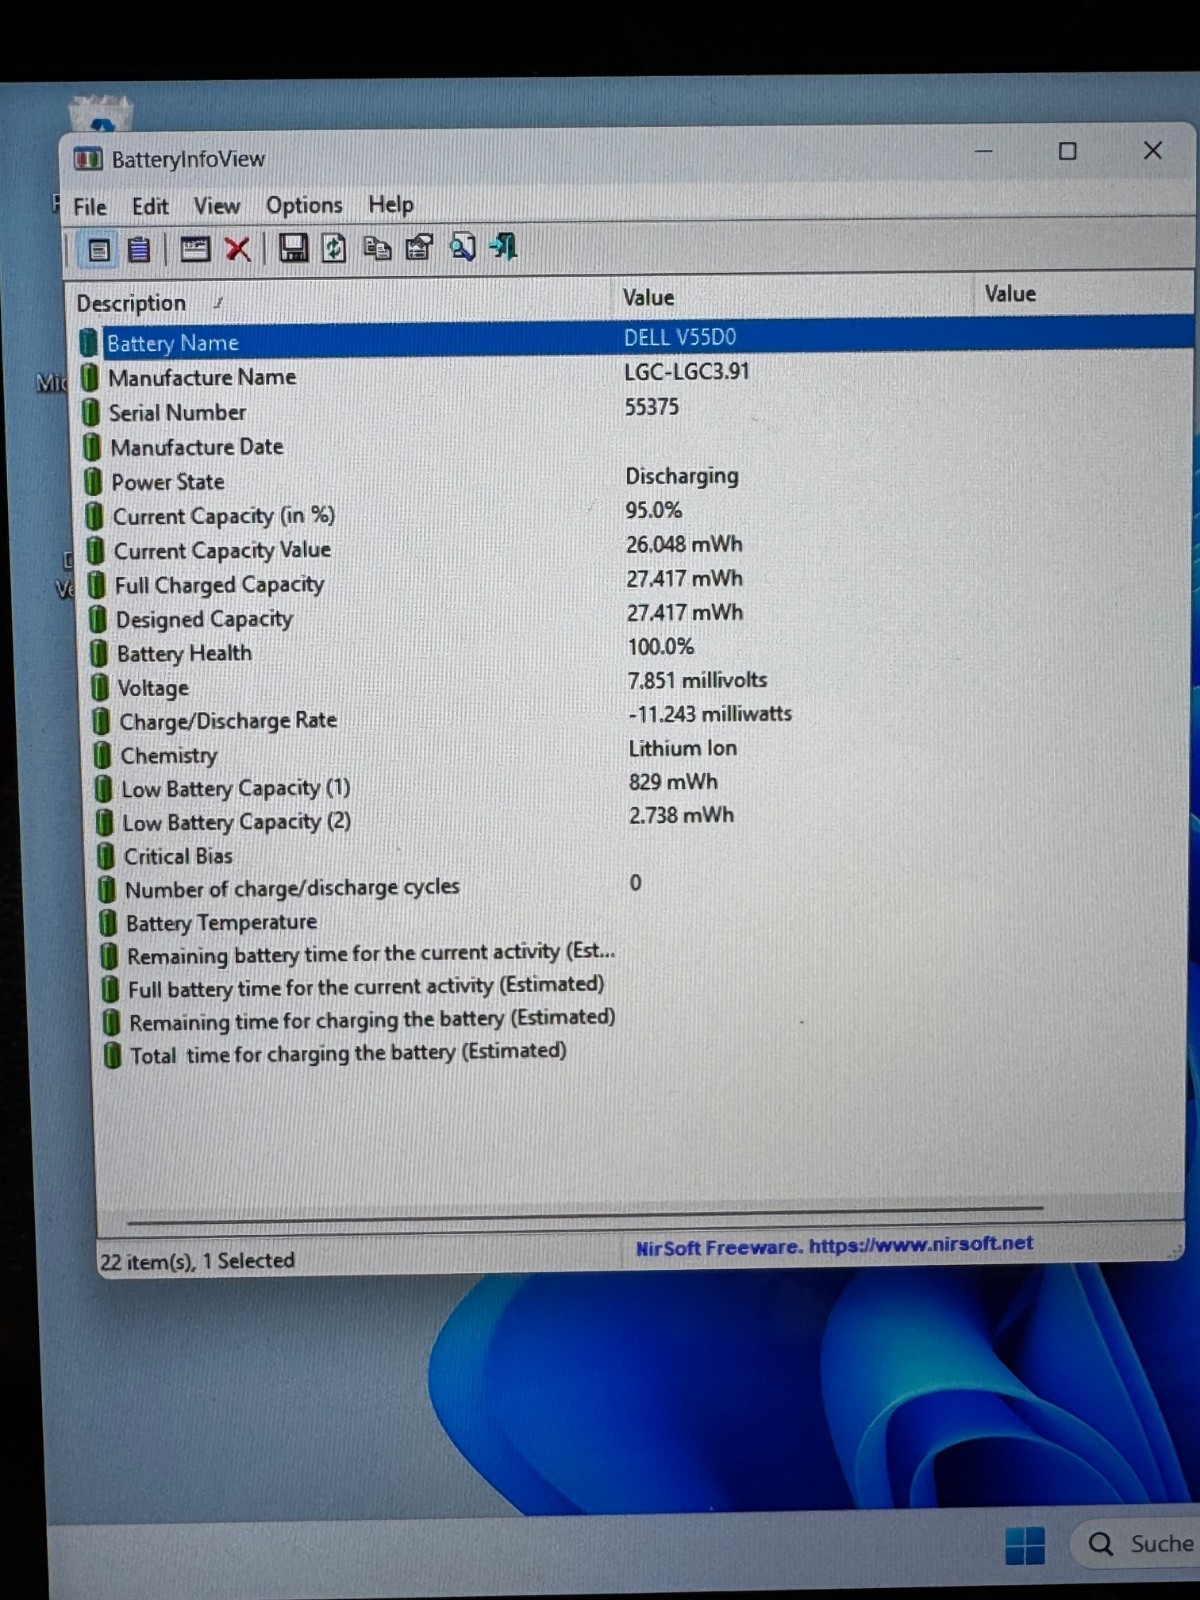Viewport: 1200px width, 1600px height.
Task: Click the LGC-LGC3.91 value cell
Action: pos(687,372)
